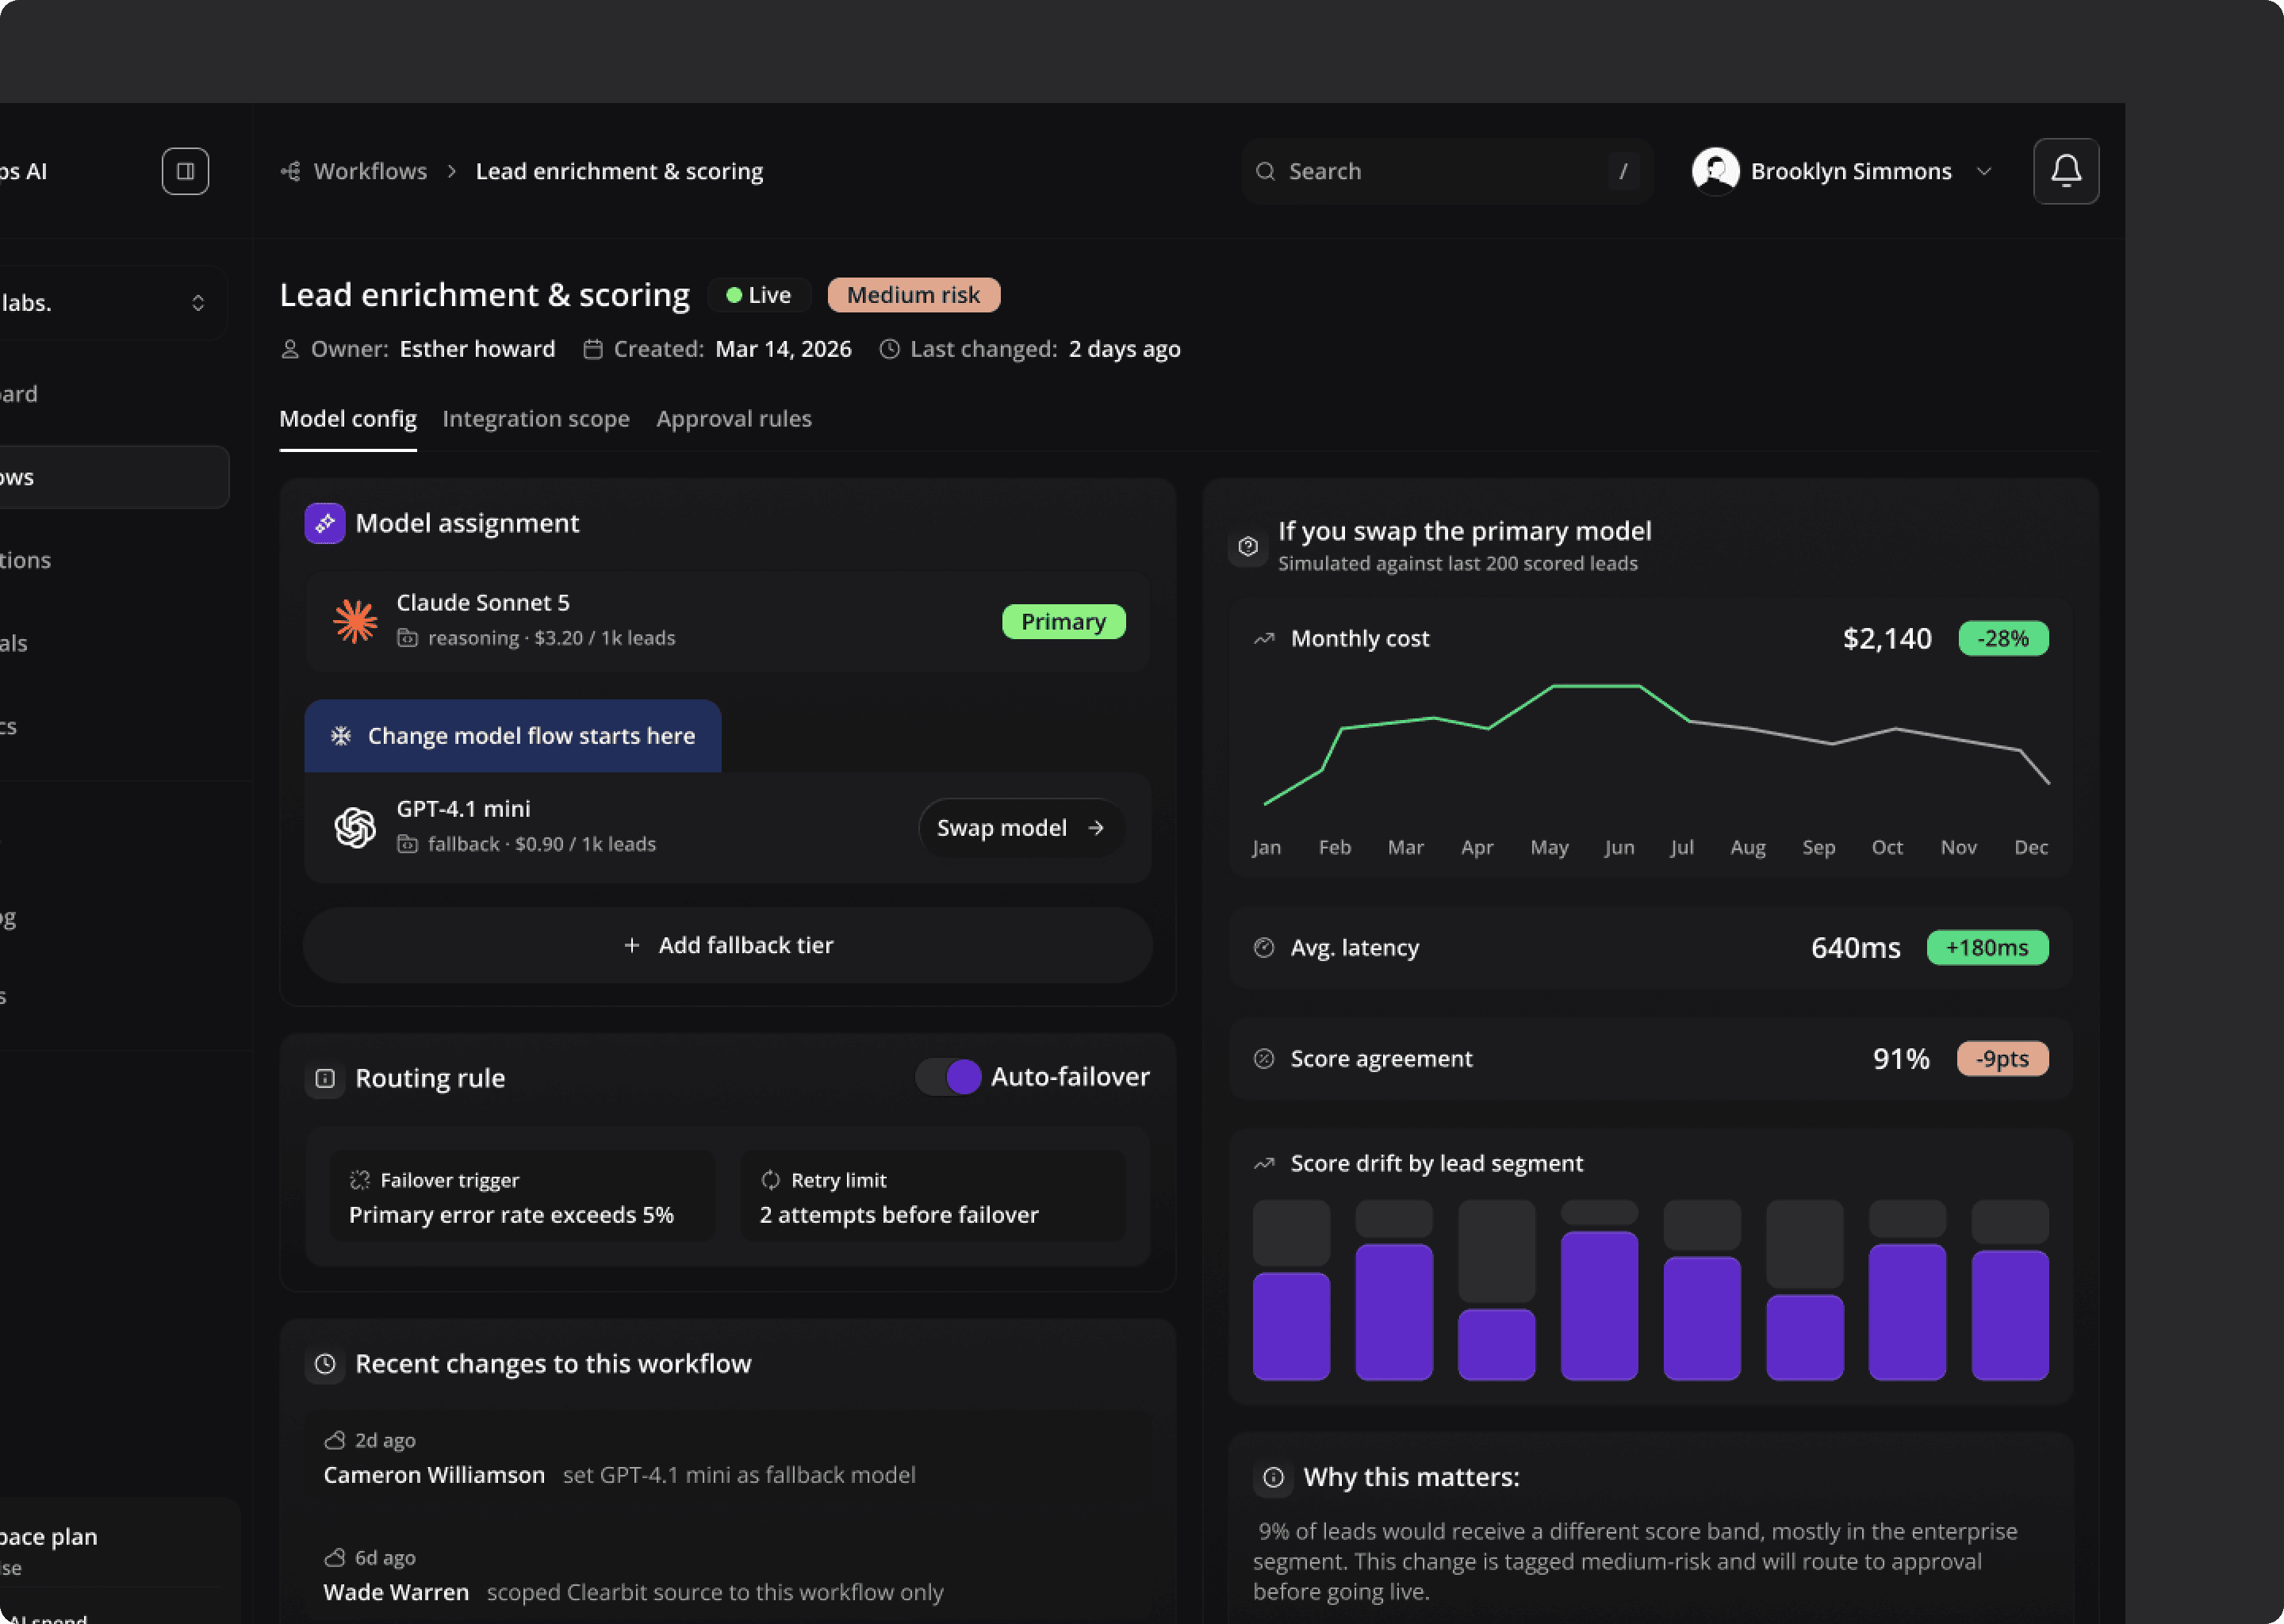Open the notifications bell

[x=2066, y=171]
